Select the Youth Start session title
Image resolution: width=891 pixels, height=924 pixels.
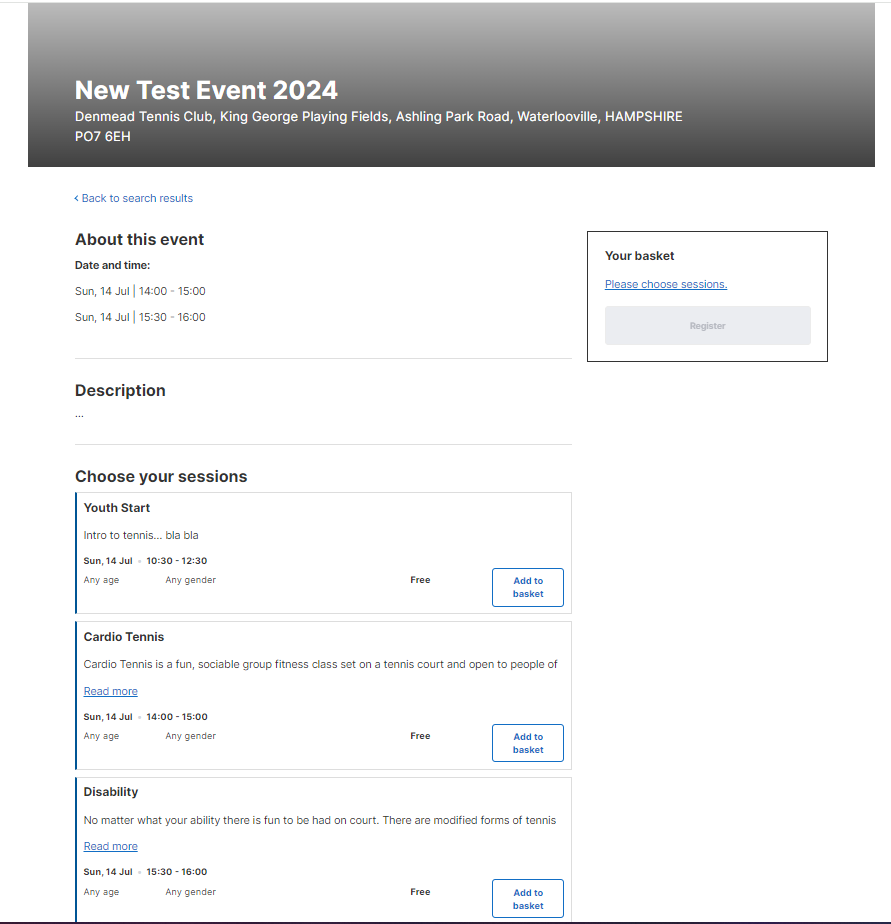click(x=117, y=508)
